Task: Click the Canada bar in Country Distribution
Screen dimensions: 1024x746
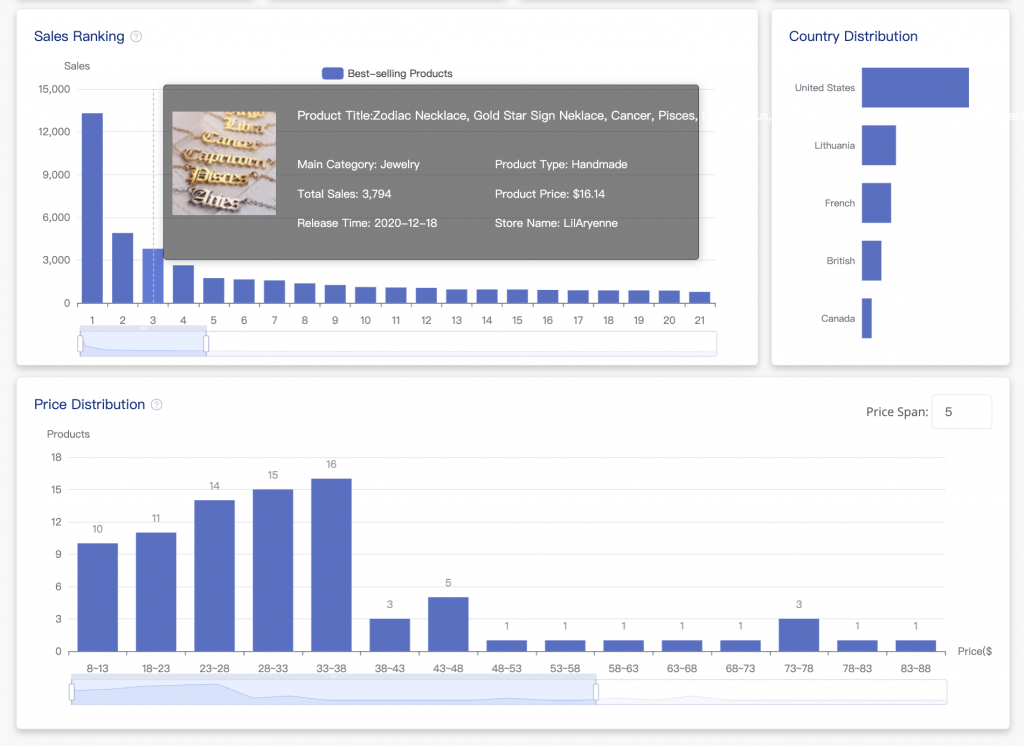Action: click(866, 318)
